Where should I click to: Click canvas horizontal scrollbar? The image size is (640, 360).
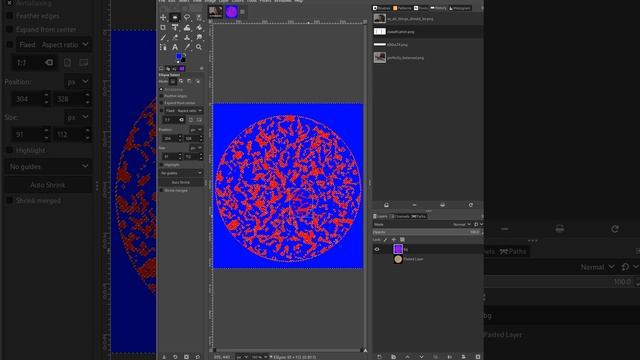coord(288,350)
